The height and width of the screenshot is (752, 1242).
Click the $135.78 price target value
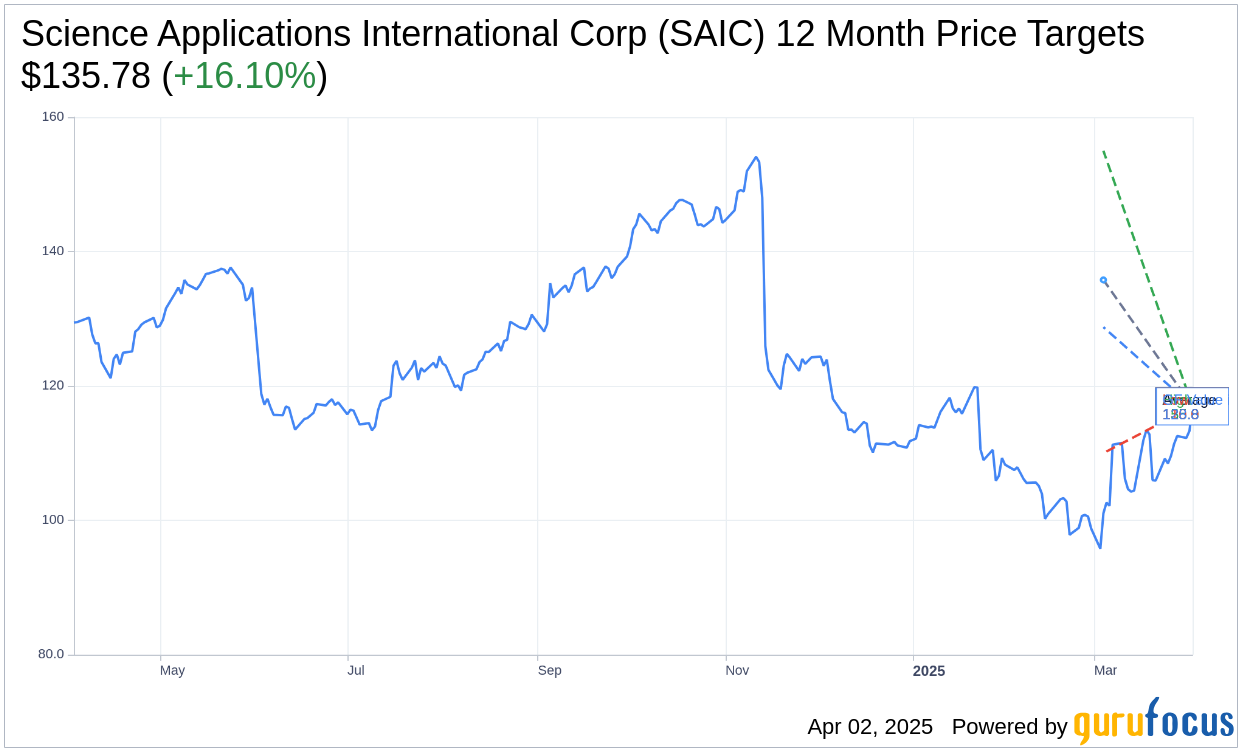tap(86, 76)
